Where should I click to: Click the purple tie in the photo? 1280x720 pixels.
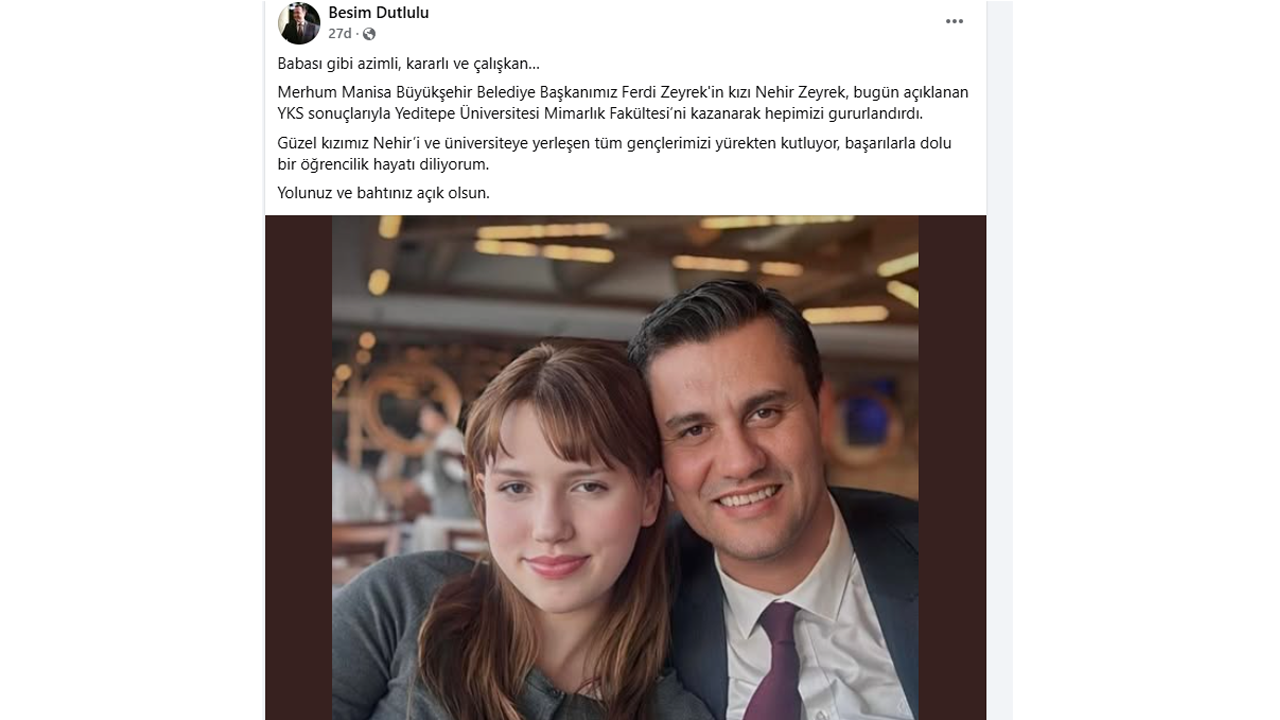(x=778, y=662)
